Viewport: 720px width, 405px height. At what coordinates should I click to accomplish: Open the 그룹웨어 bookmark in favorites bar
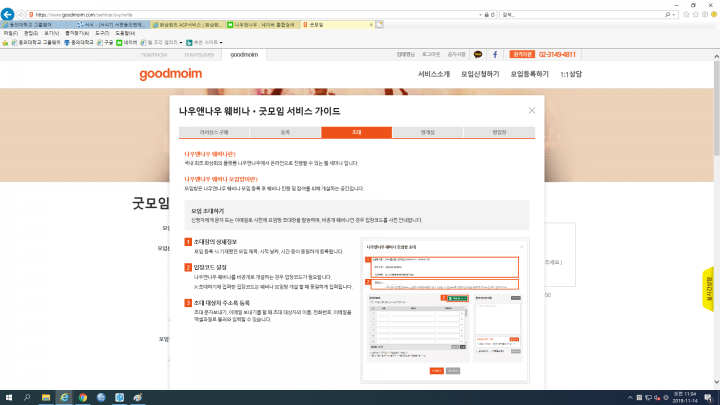click(x=36, y=43)
